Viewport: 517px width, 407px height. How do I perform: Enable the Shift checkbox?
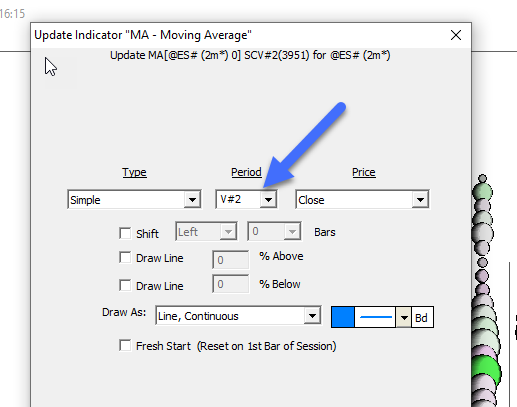pos(125,233)
